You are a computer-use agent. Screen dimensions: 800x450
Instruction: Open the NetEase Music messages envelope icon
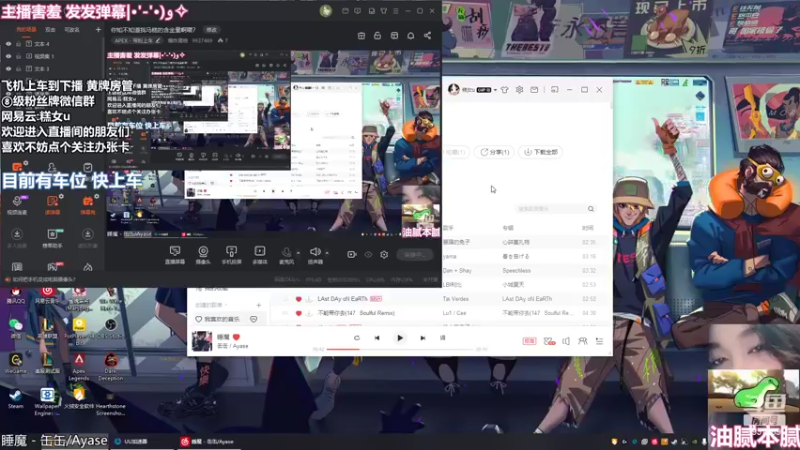pyautogui.click(x=534, y=90)
